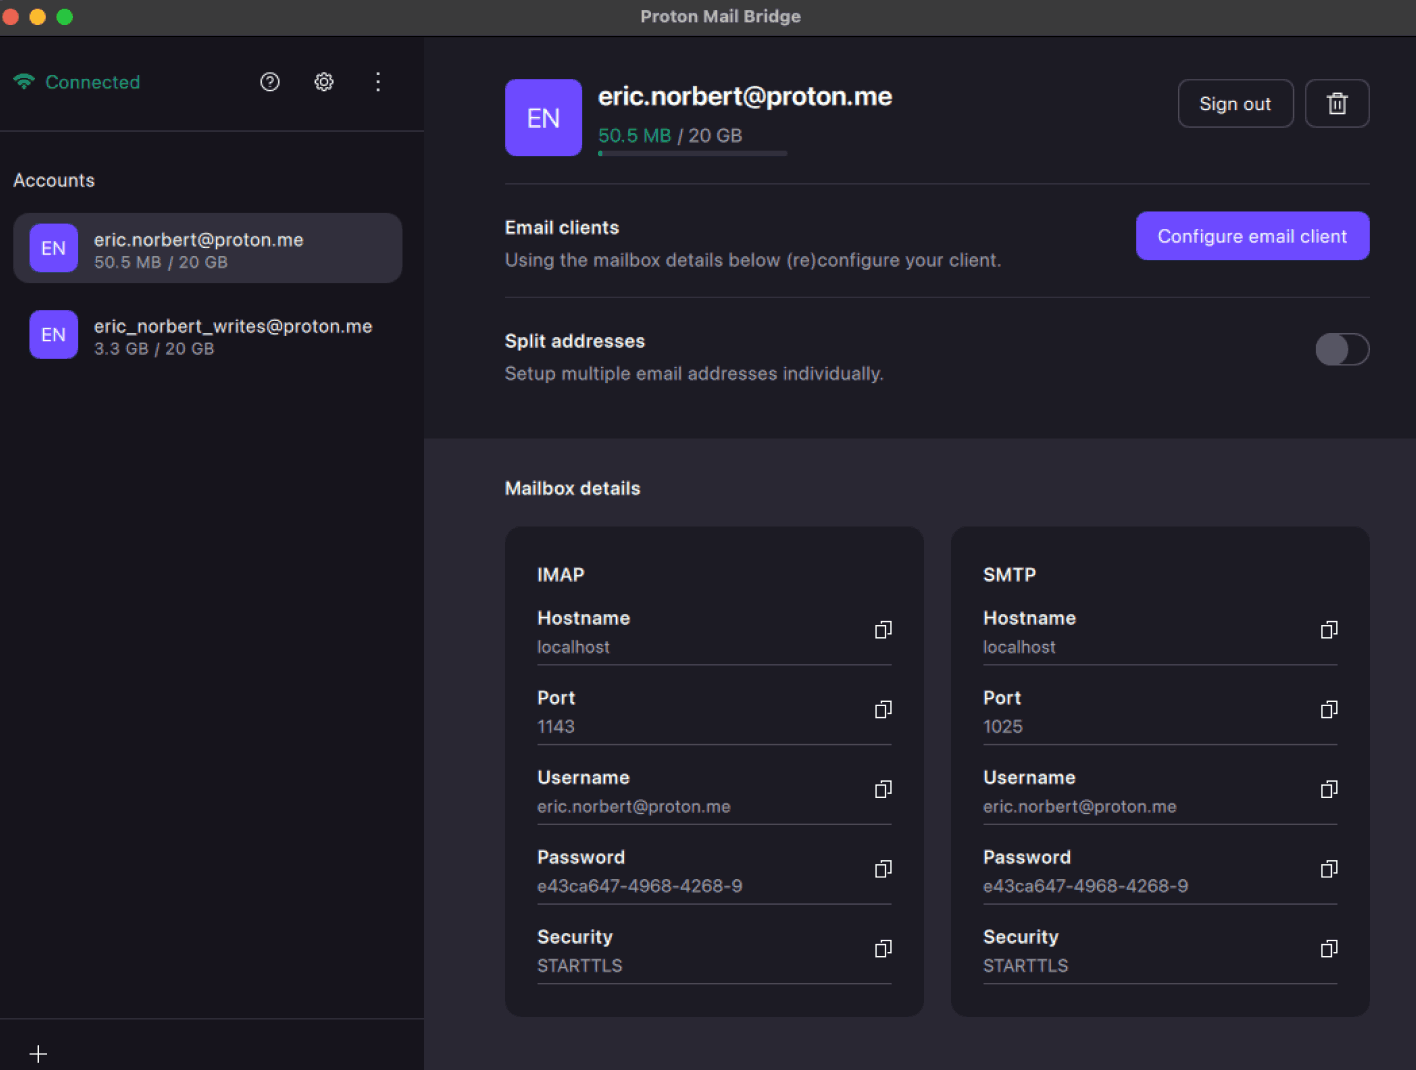Screen dimensions: 1416x1070
Task: Click EN avatar of eric_norbert_writes account
Action: (x=54, y=335)
